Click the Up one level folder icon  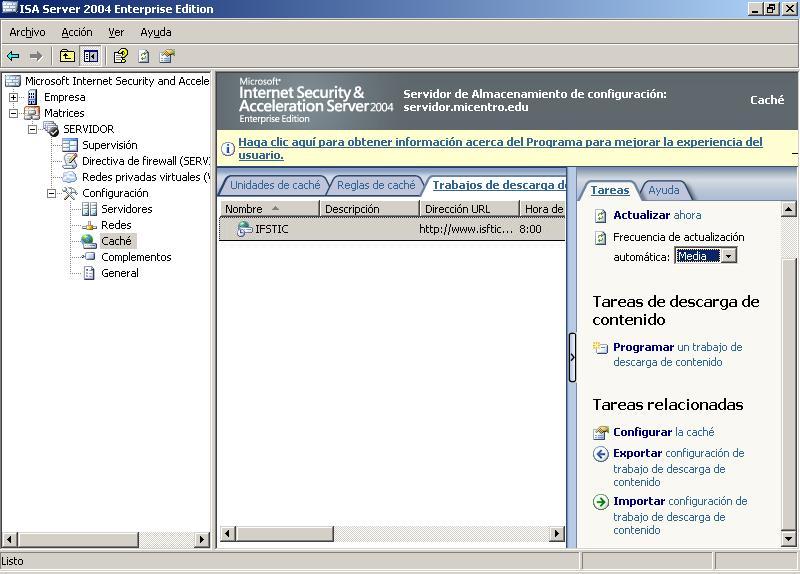[67, 57]
